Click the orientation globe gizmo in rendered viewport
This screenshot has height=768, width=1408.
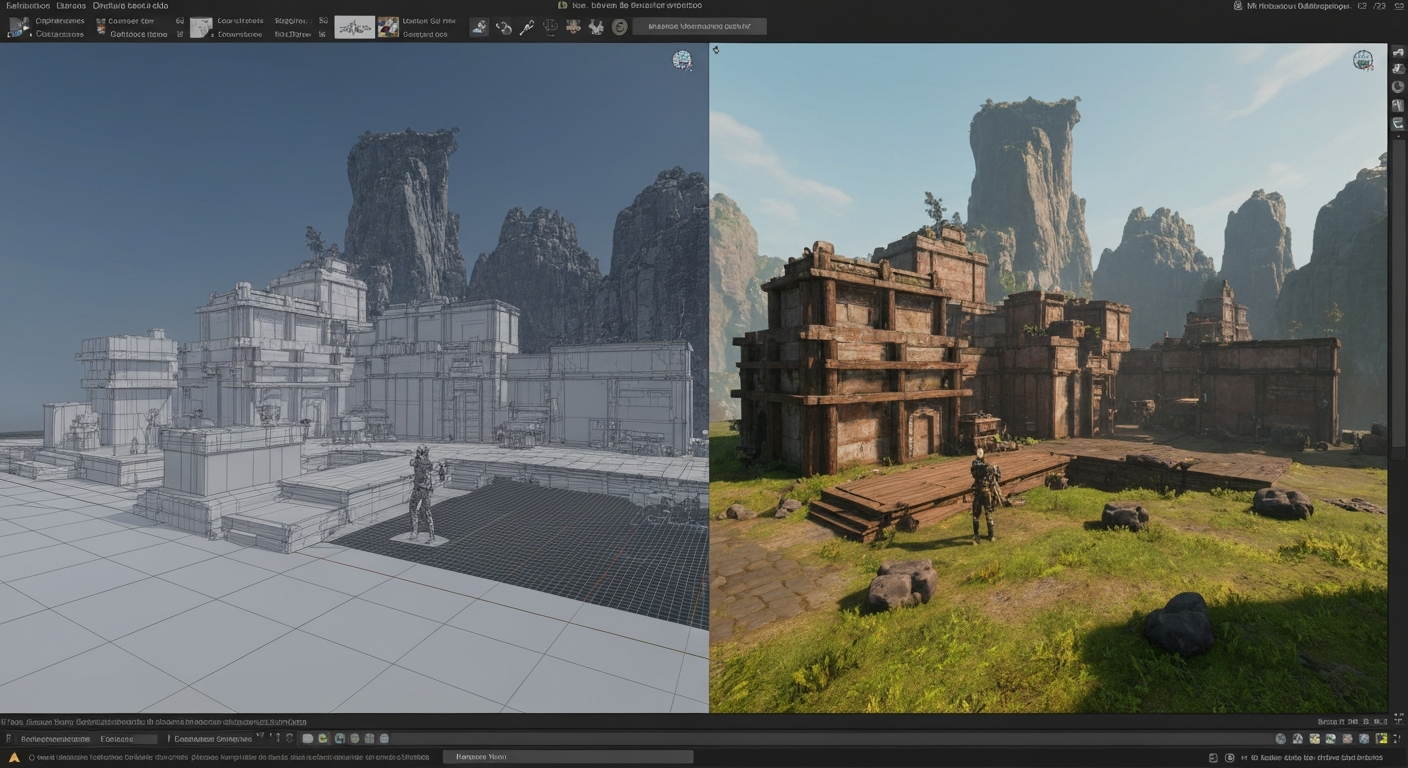[1363, 59]
